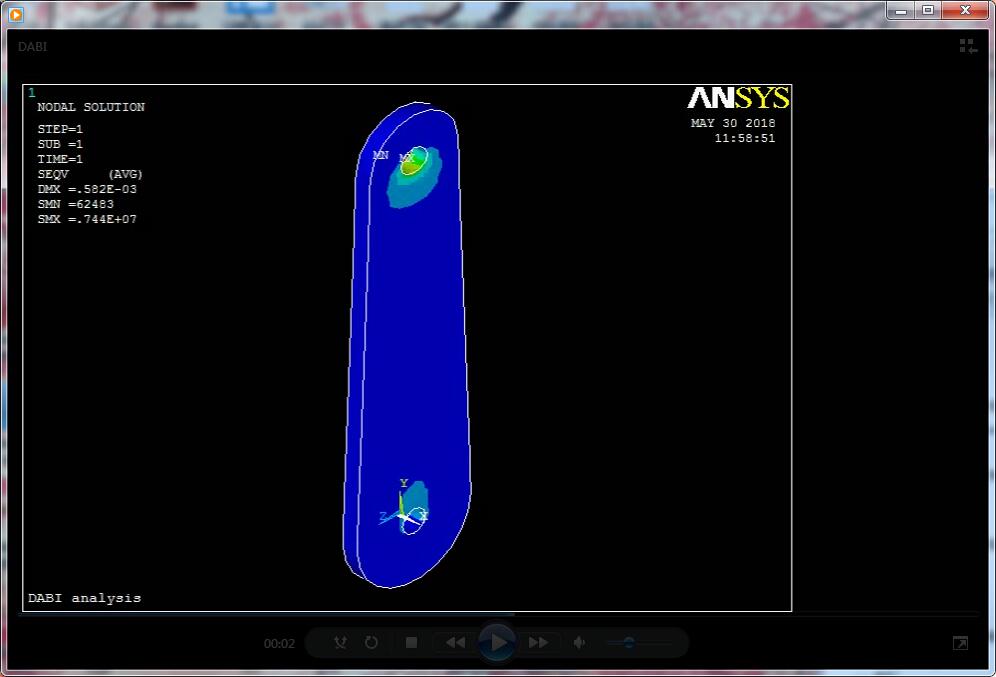Turn shuffle on in the player controls
996x677 pixels.
click(x=340, y=643)
